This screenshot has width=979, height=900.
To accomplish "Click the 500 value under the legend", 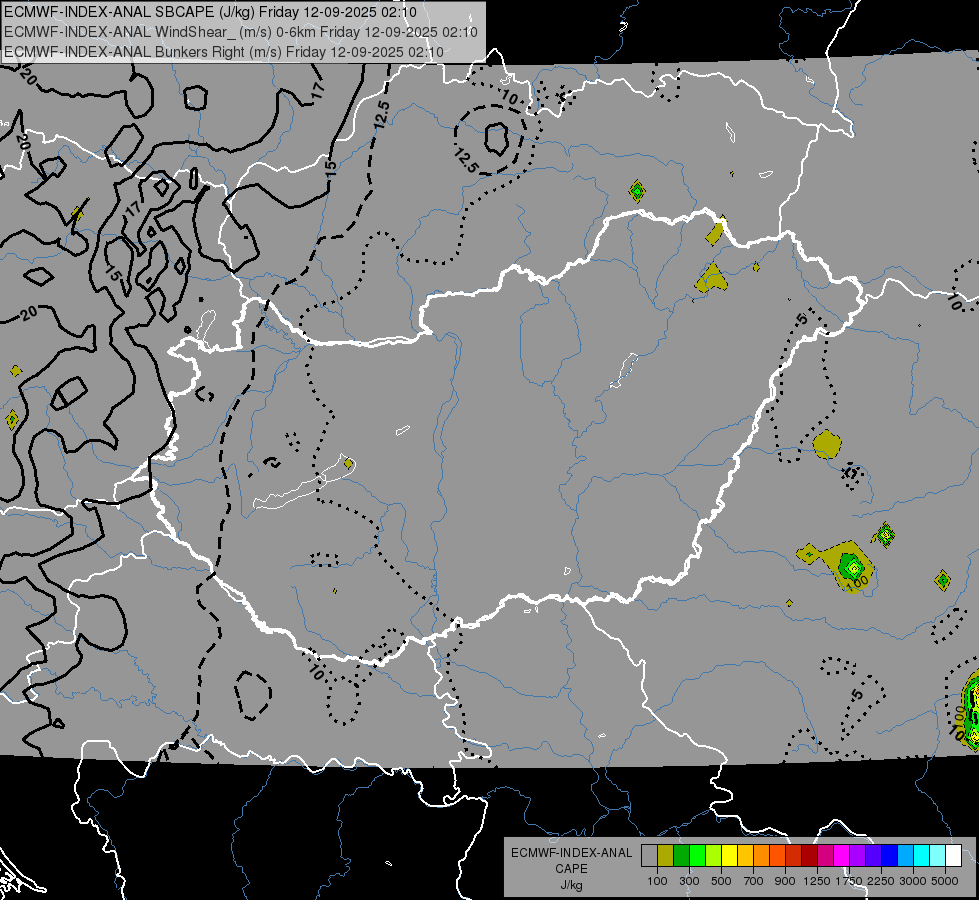I will click(721, 881).
